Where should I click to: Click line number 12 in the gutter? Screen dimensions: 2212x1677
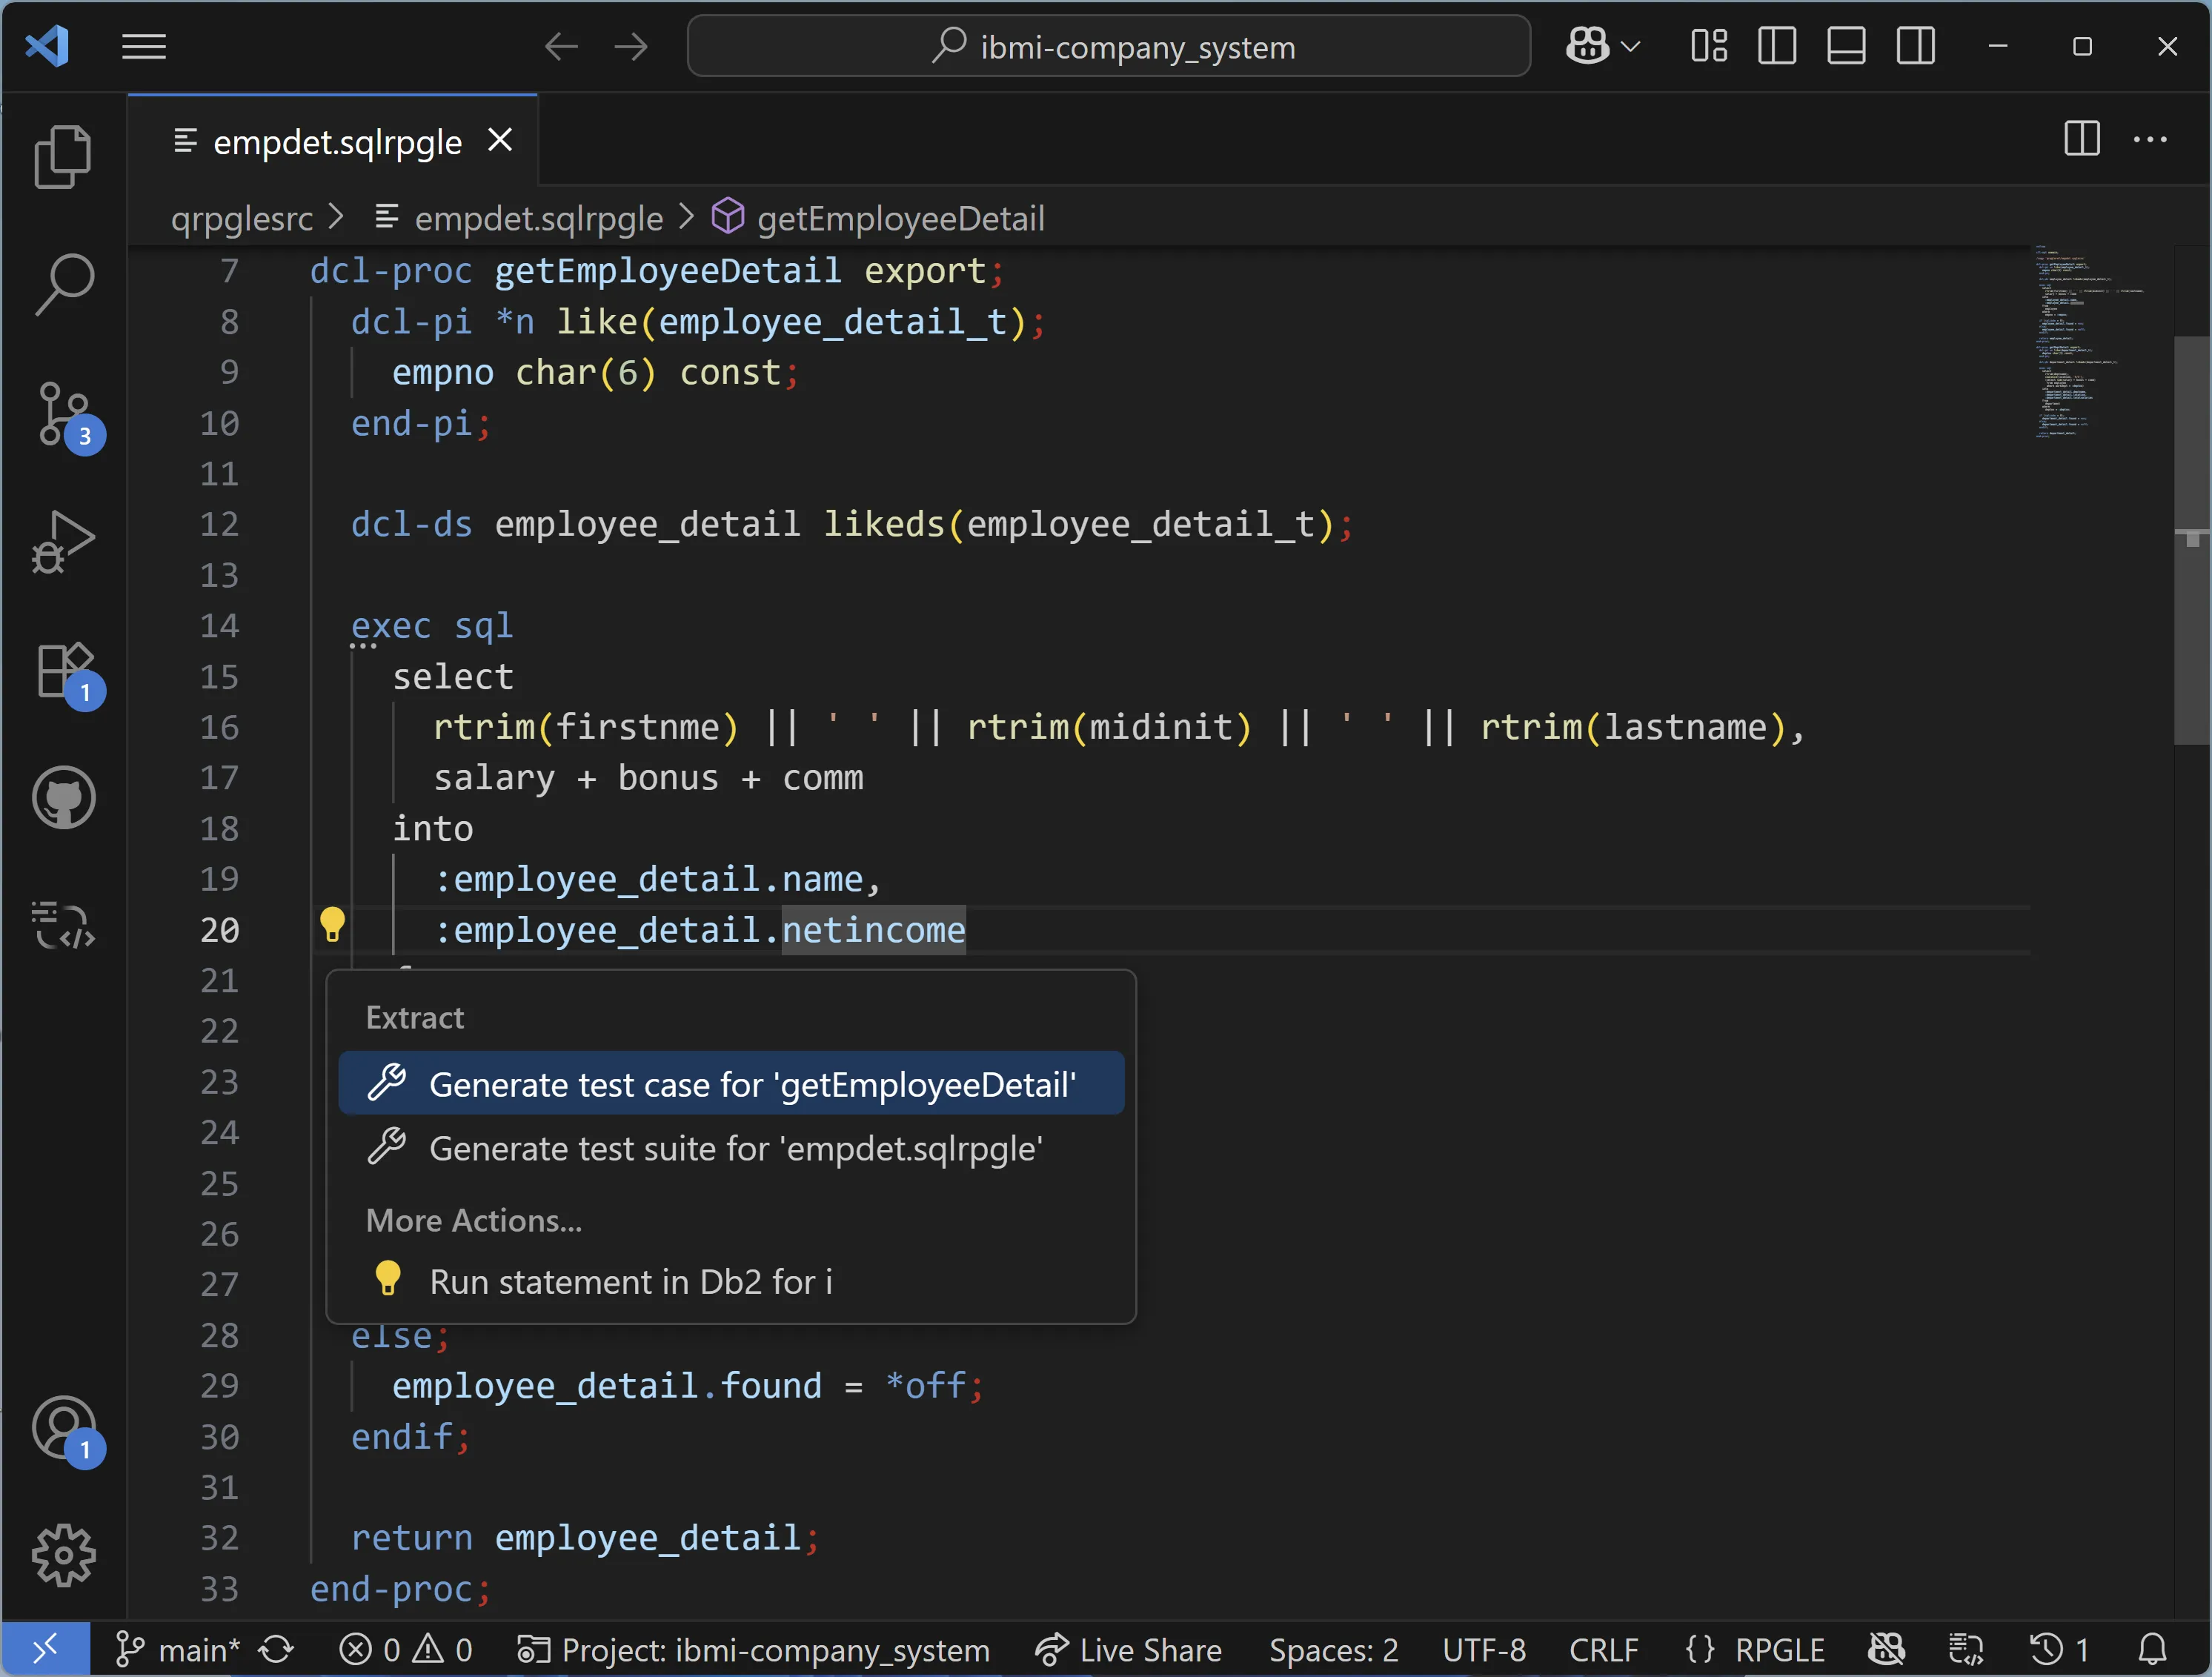tap(219, 524)
